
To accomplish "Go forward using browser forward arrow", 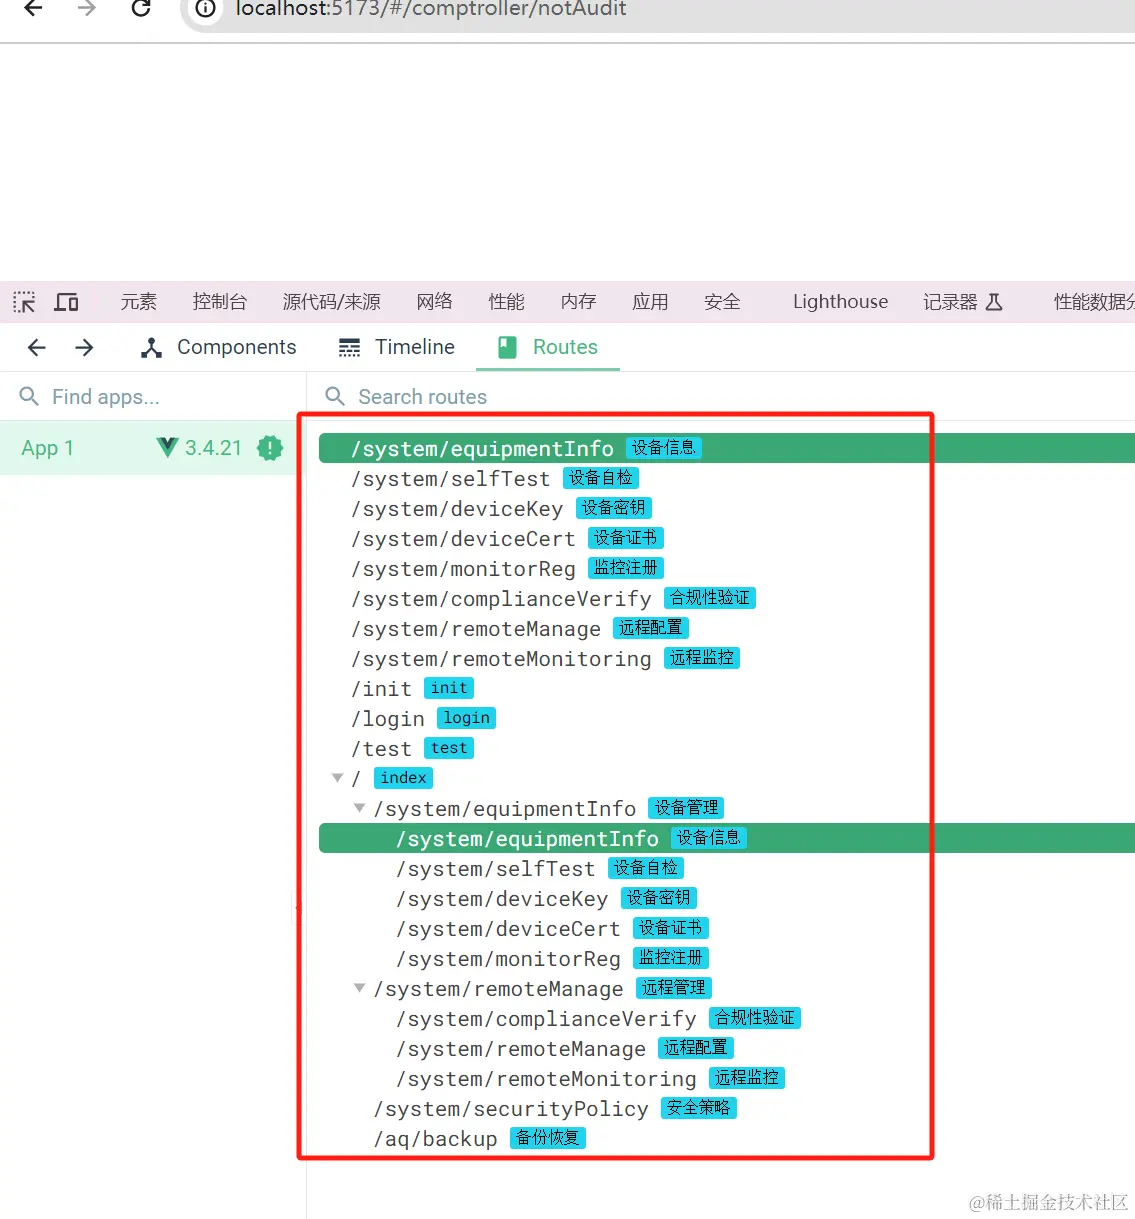I will tap(87, 9).
